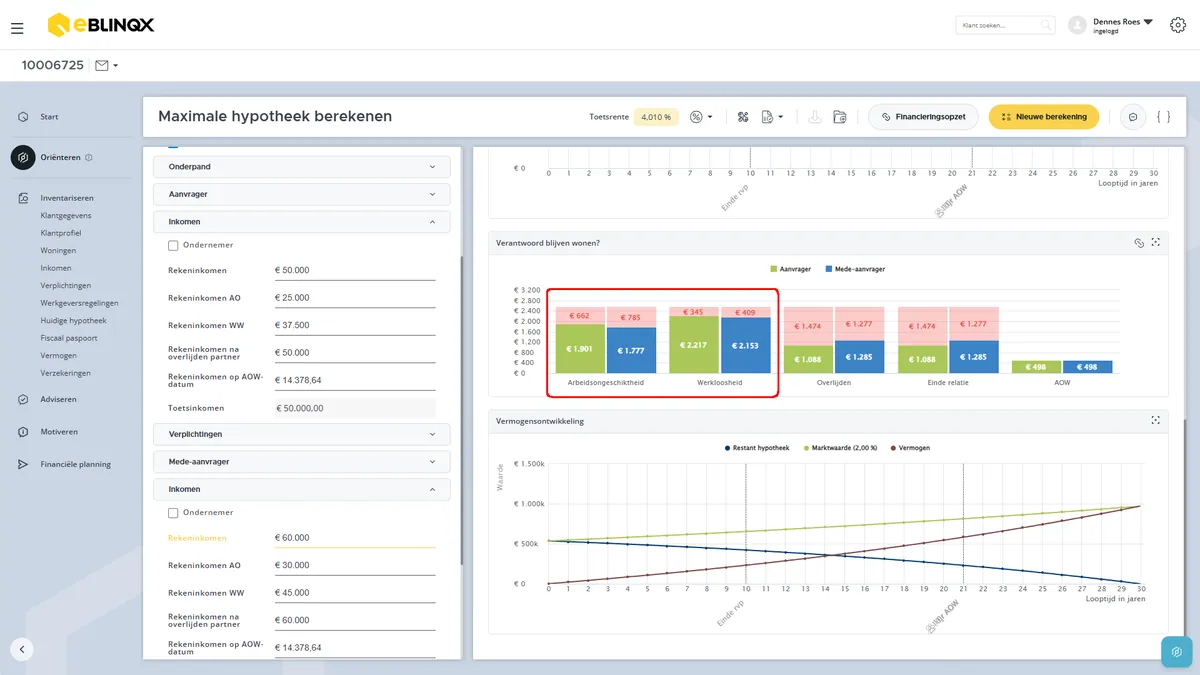Tick the first Ondernemer checkbox for Aanvrager

[173, 245]
